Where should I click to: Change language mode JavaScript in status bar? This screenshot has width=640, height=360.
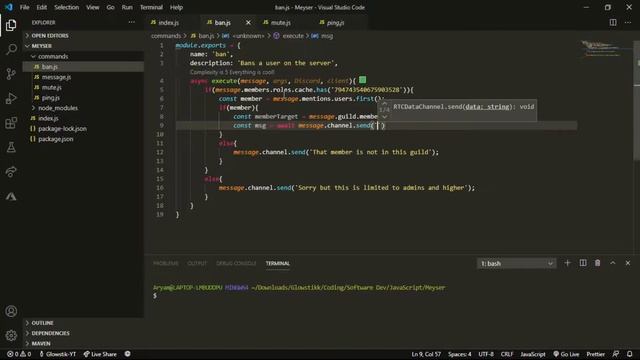click(x=533, y=354)
